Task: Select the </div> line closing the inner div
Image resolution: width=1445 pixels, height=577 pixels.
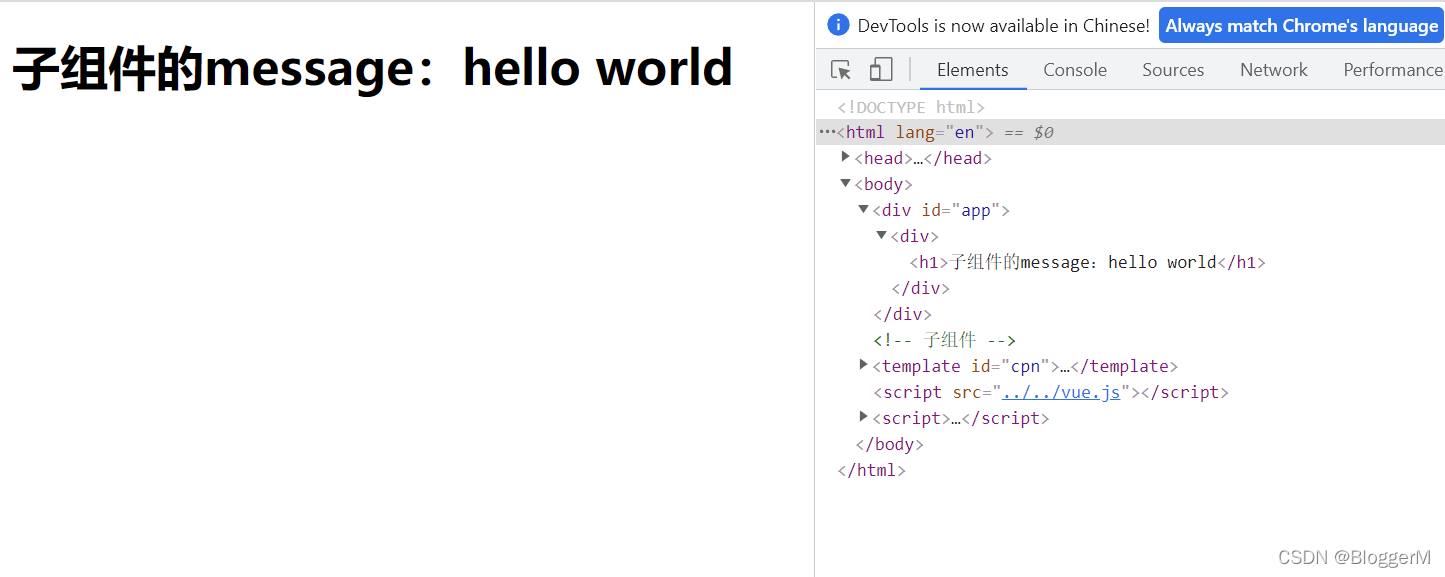Action: click(x=921, y=288)
